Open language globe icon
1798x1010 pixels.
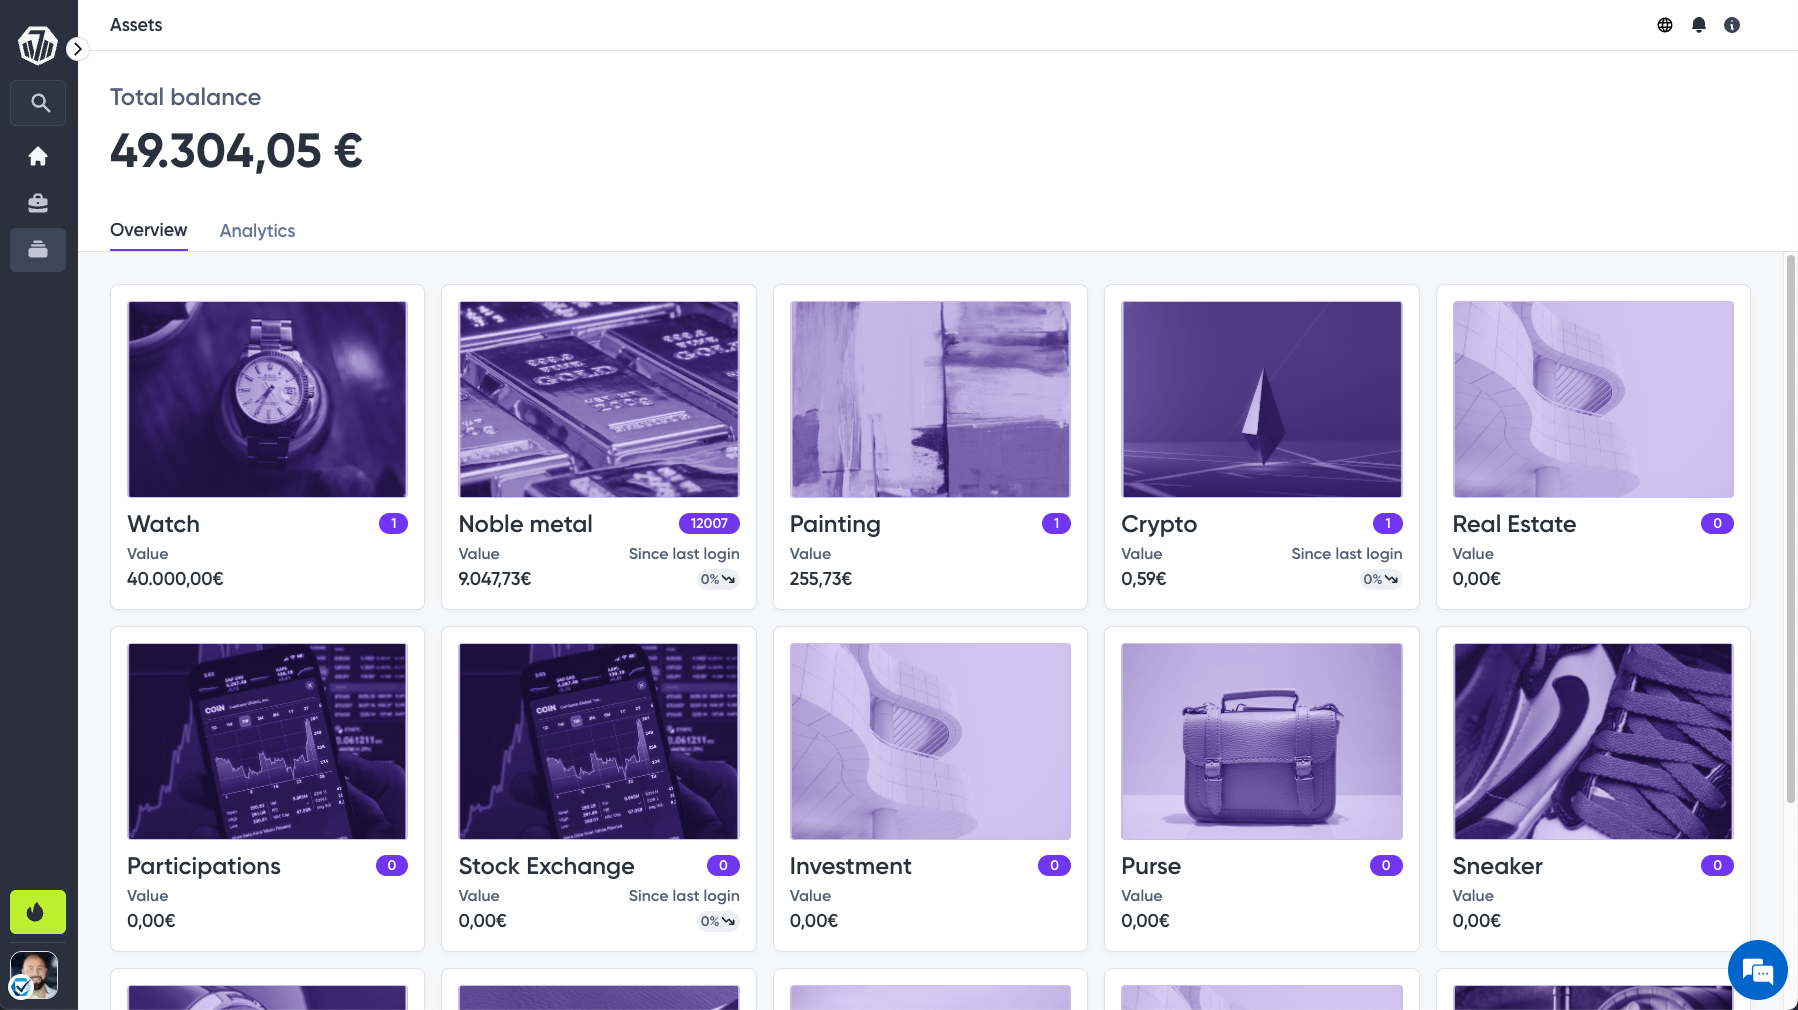(x=1665, y=25)
